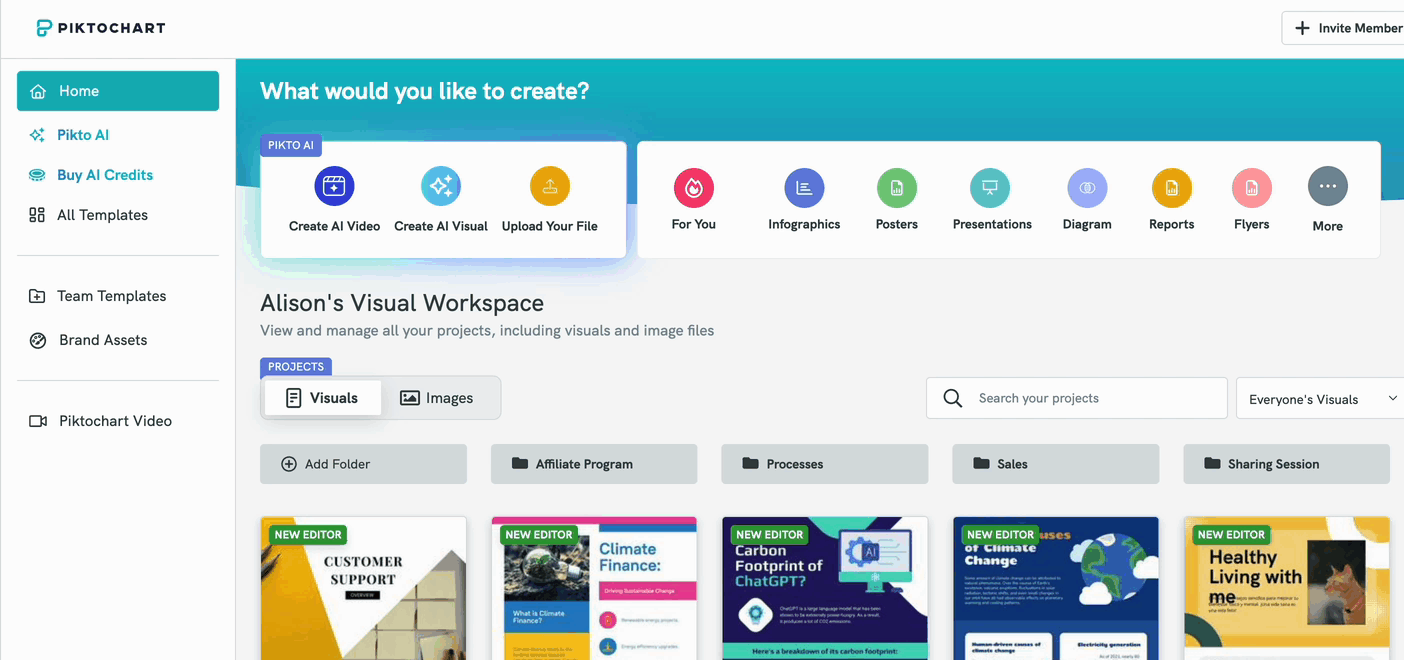This screenshot has height=660, width=1405.
Task: Open the Everyone's Visuals dropdown
Action: (x=1321, y=398)
